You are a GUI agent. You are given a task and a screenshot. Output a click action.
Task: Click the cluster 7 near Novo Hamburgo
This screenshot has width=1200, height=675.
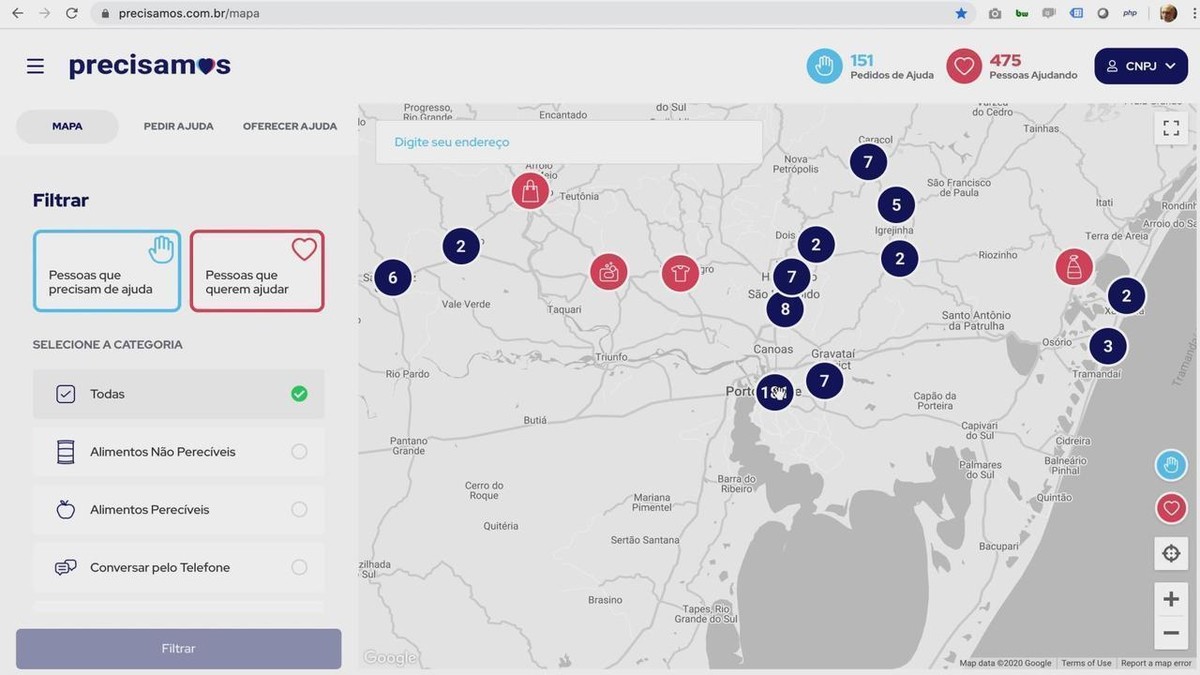click(x=791, y=277)
